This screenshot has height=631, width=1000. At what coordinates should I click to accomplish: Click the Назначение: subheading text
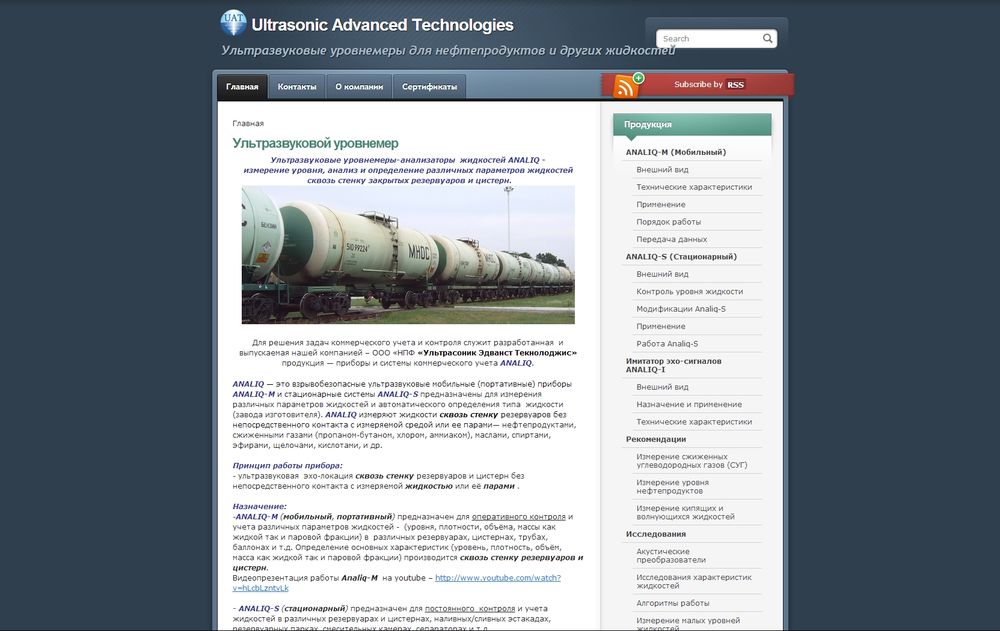[x=260, y=507]
